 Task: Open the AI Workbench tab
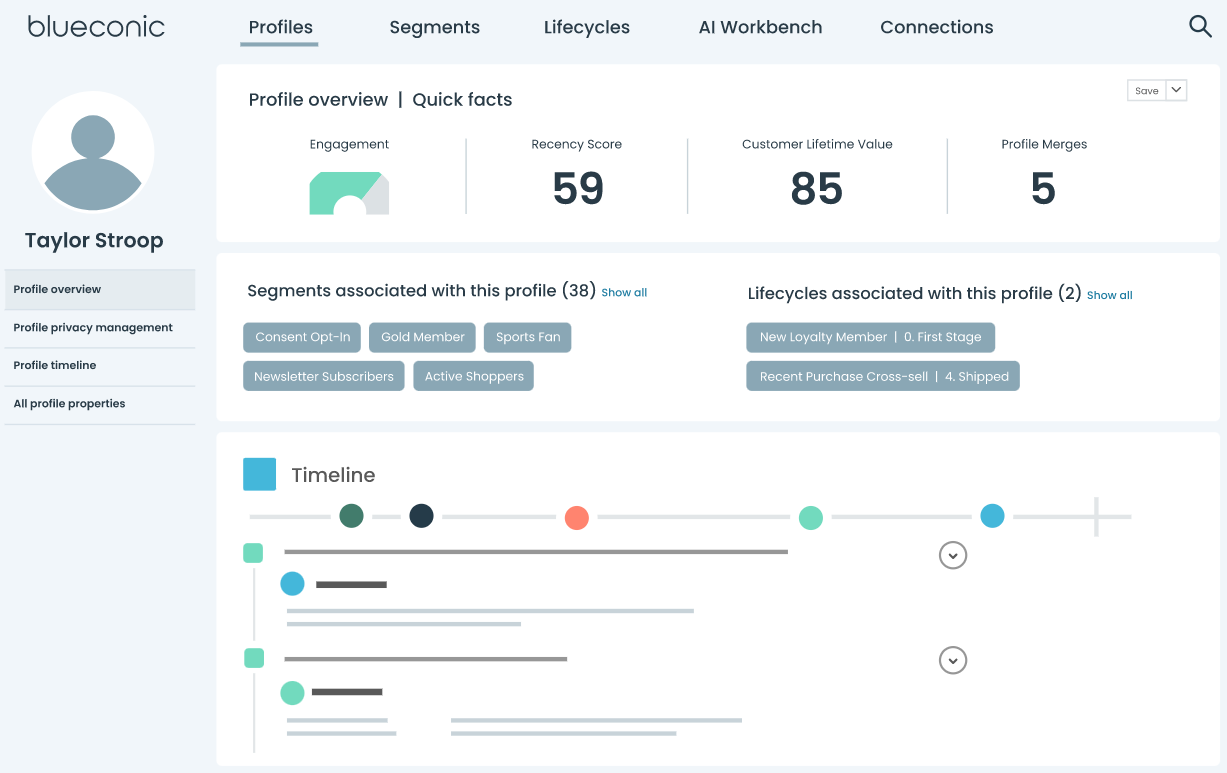coord(760,28)
